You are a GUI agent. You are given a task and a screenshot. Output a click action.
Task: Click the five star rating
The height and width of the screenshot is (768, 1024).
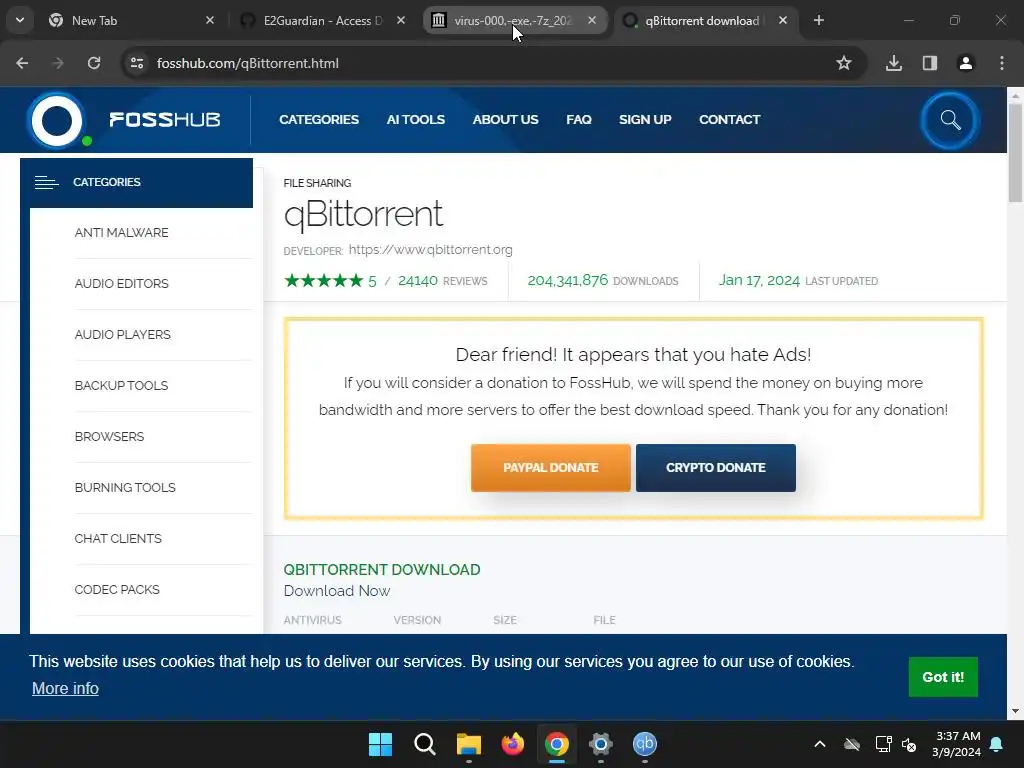(323, 281)
